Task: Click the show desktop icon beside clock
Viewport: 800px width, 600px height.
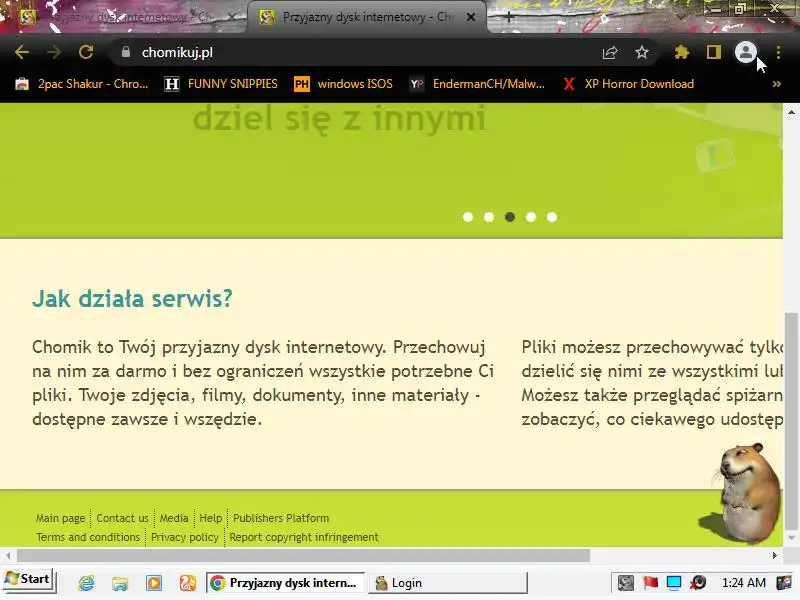Action: [784, 583]
